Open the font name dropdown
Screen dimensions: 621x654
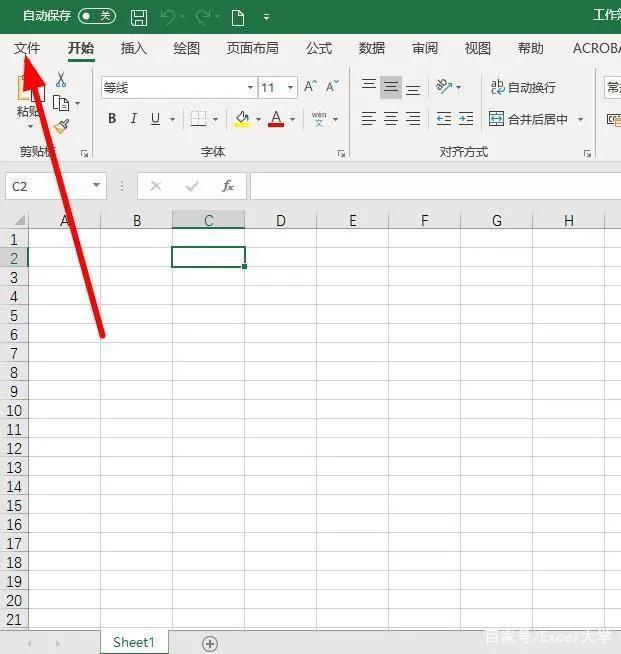250,88
